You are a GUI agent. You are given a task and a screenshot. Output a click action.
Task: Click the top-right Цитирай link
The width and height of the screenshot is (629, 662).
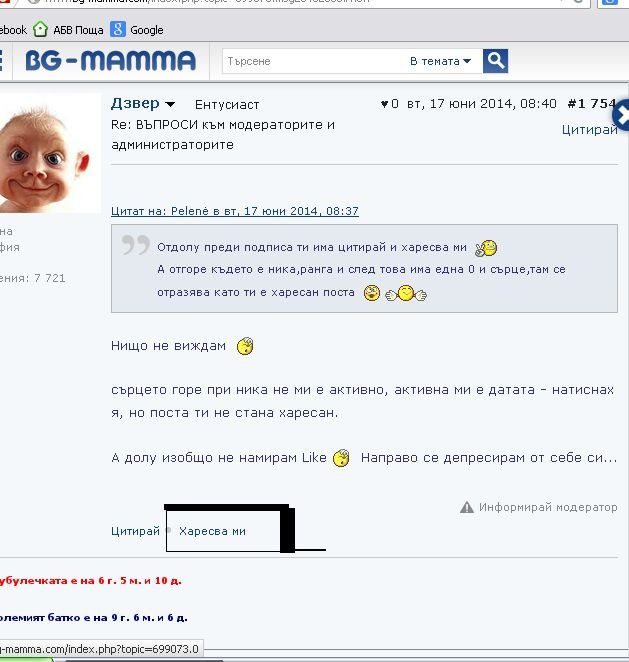(x=589, y=130)
